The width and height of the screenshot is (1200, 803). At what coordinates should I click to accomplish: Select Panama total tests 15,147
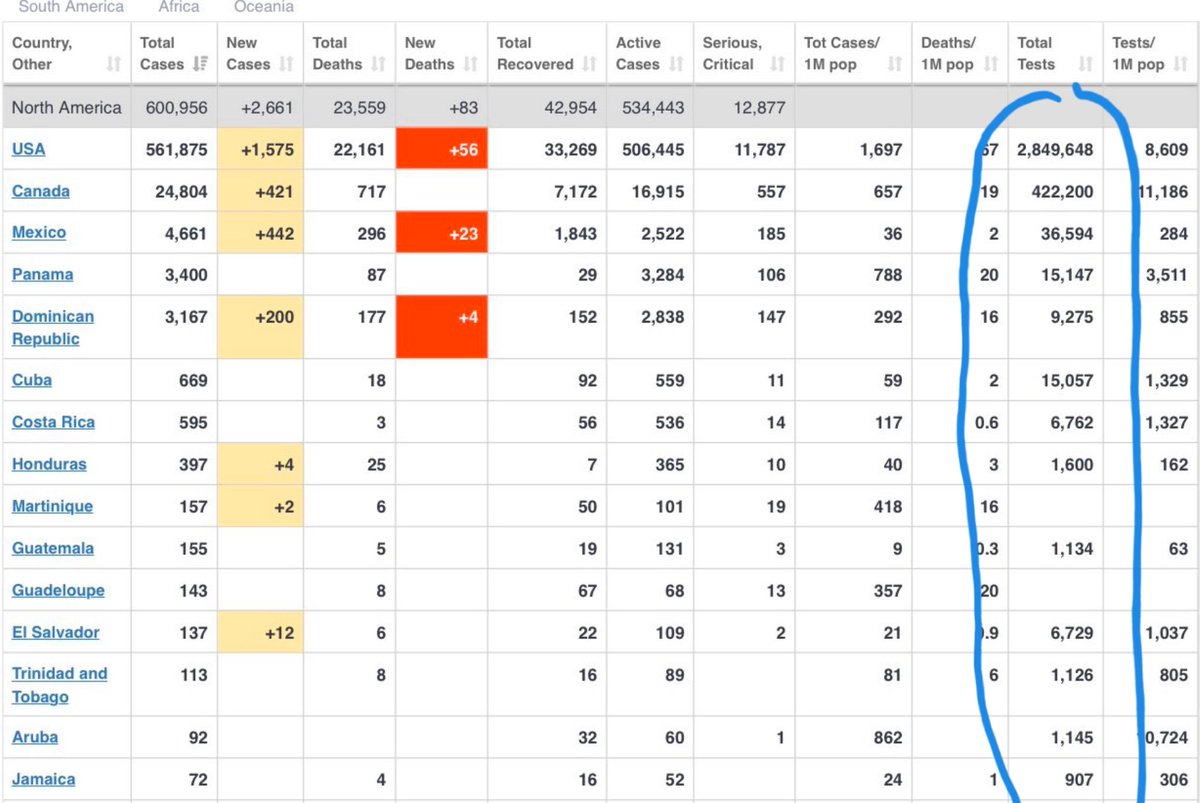click(x=1069, y=275)
